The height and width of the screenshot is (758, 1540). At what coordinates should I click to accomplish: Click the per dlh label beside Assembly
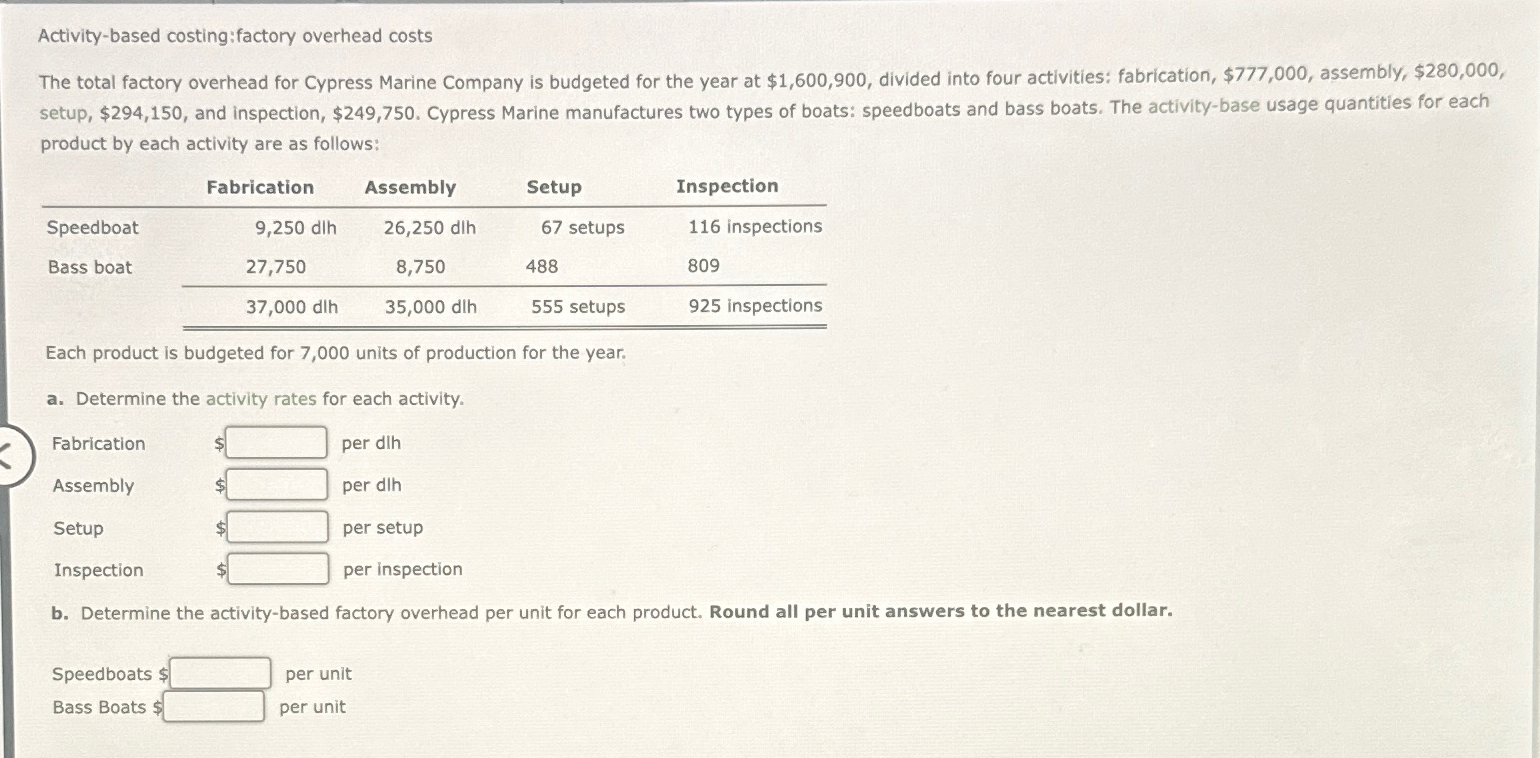[371, 485]
